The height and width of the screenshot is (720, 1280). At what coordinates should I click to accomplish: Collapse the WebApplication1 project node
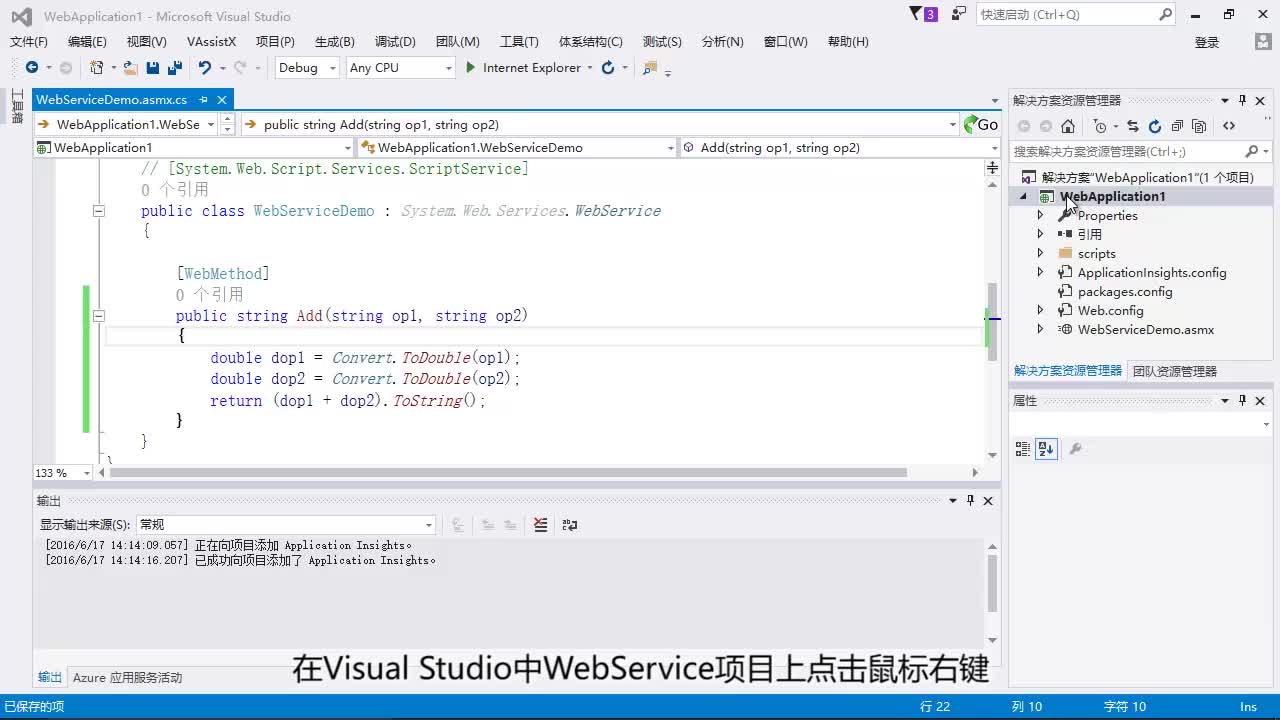coord(1023,197)
